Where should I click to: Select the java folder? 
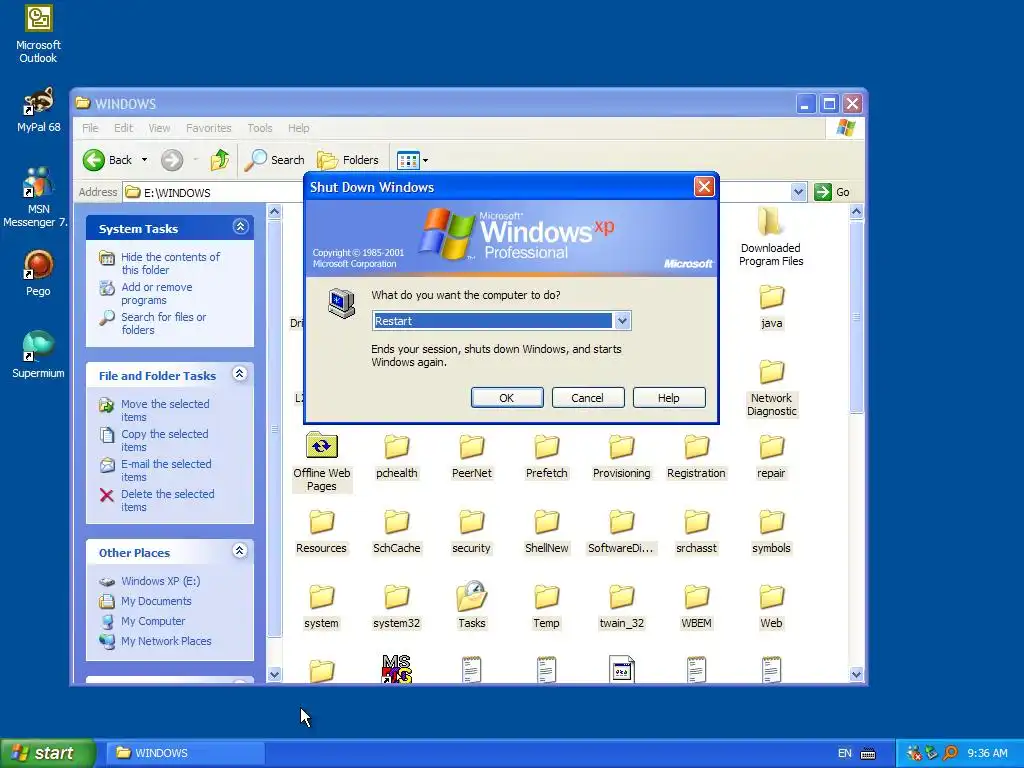(x=771, y=306)
